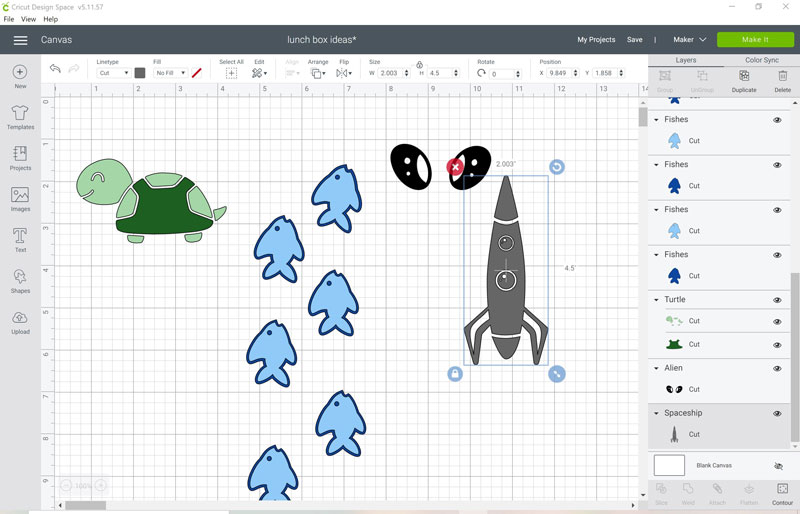800x514 pixels.
Task: Select the turtle image on canvas
Action: coord(151,201)
